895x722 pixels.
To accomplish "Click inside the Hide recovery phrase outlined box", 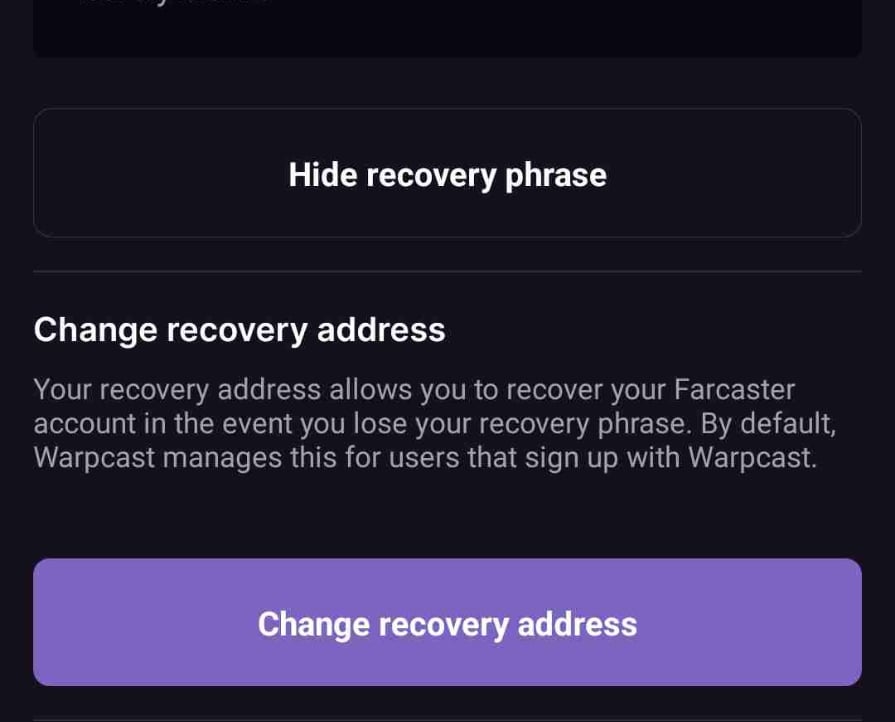I will pos(447,173).
